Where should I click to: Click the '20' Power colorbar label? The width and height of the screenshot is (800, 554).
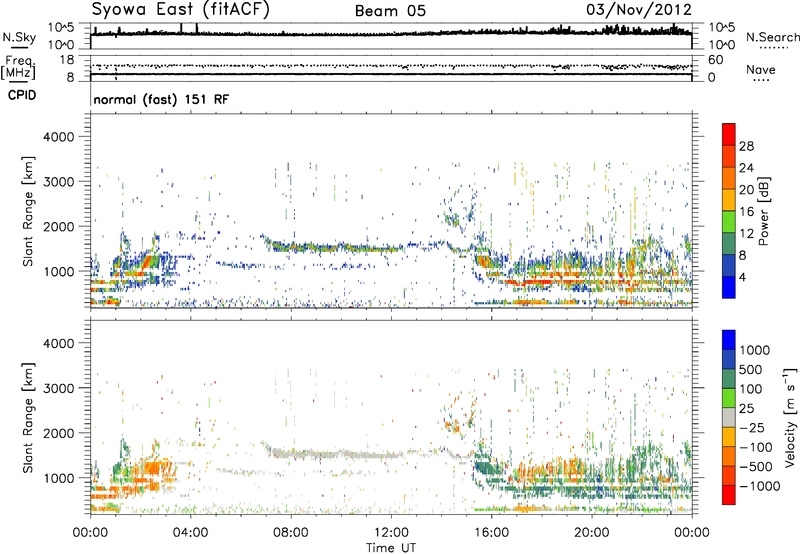(x=746, y=190)
